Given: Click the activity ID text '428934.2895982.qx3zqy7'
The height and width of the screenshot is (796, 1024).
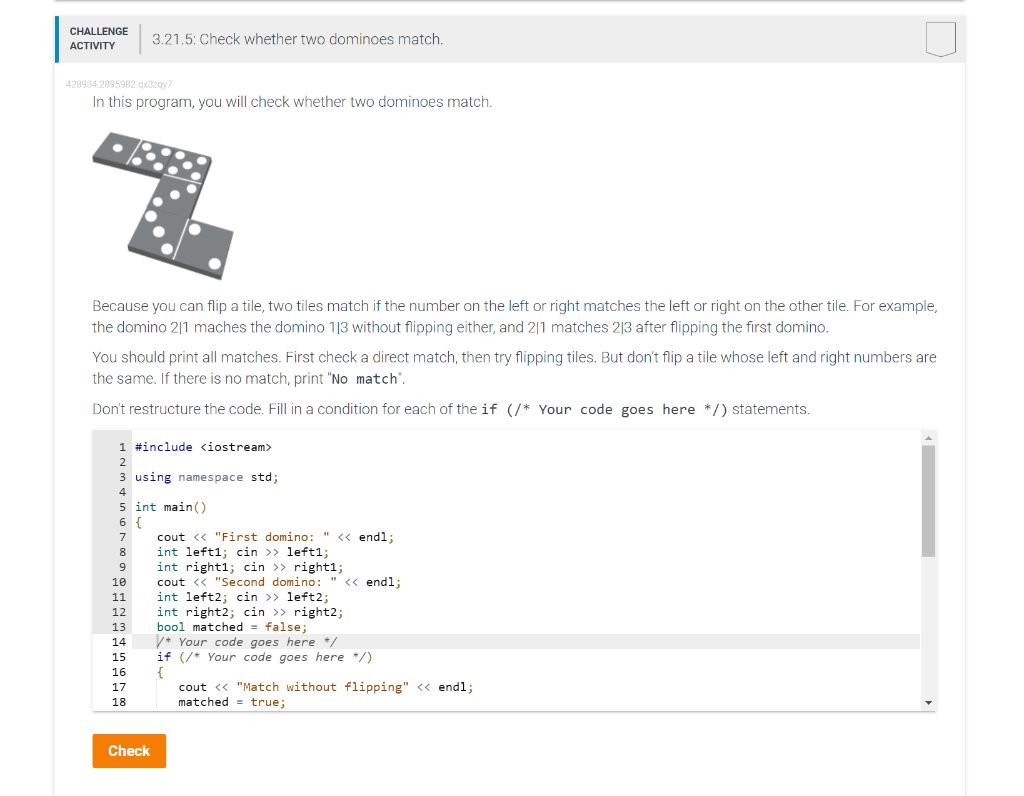Looking at the screenshot, I should click(x=119, y=84).
